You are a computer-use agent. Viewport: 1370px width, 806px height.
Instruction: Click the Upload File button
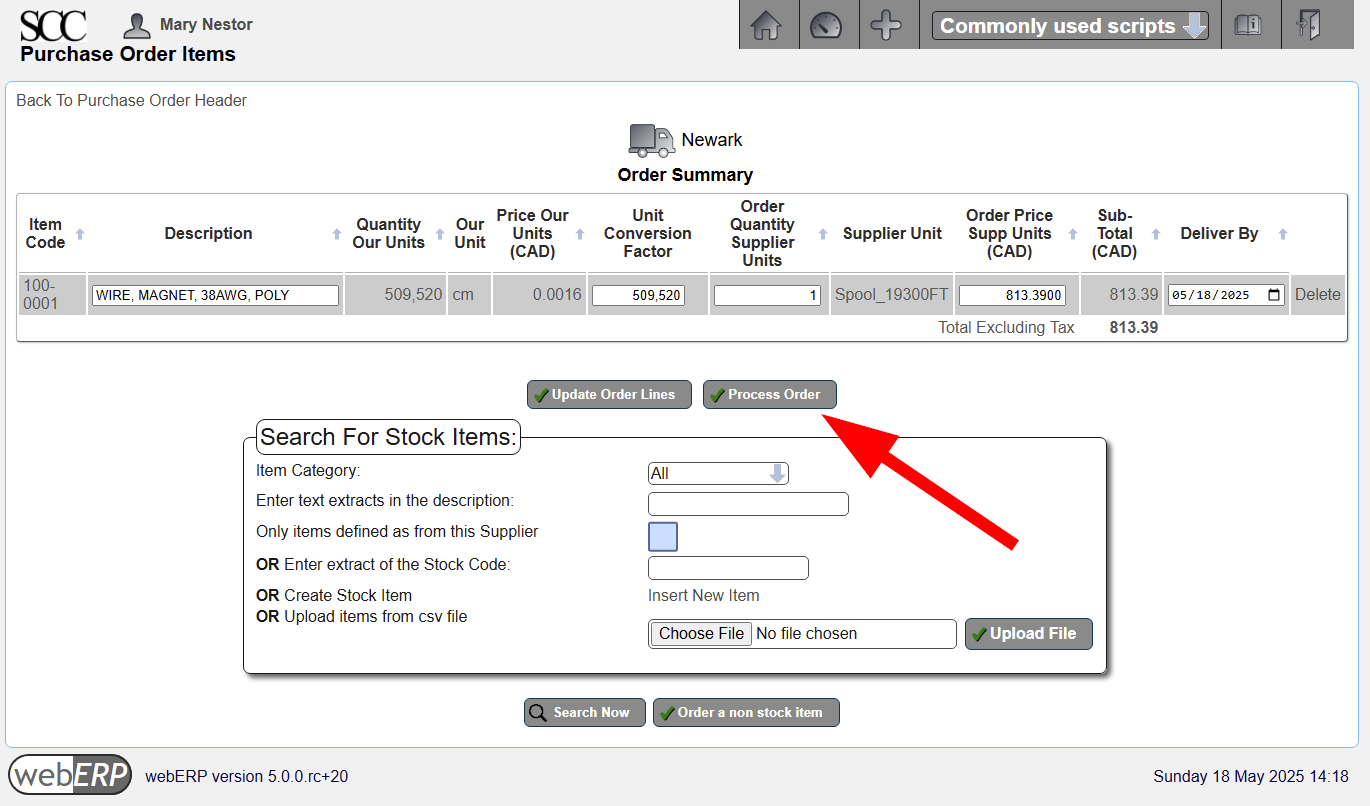click(1029, 634)
